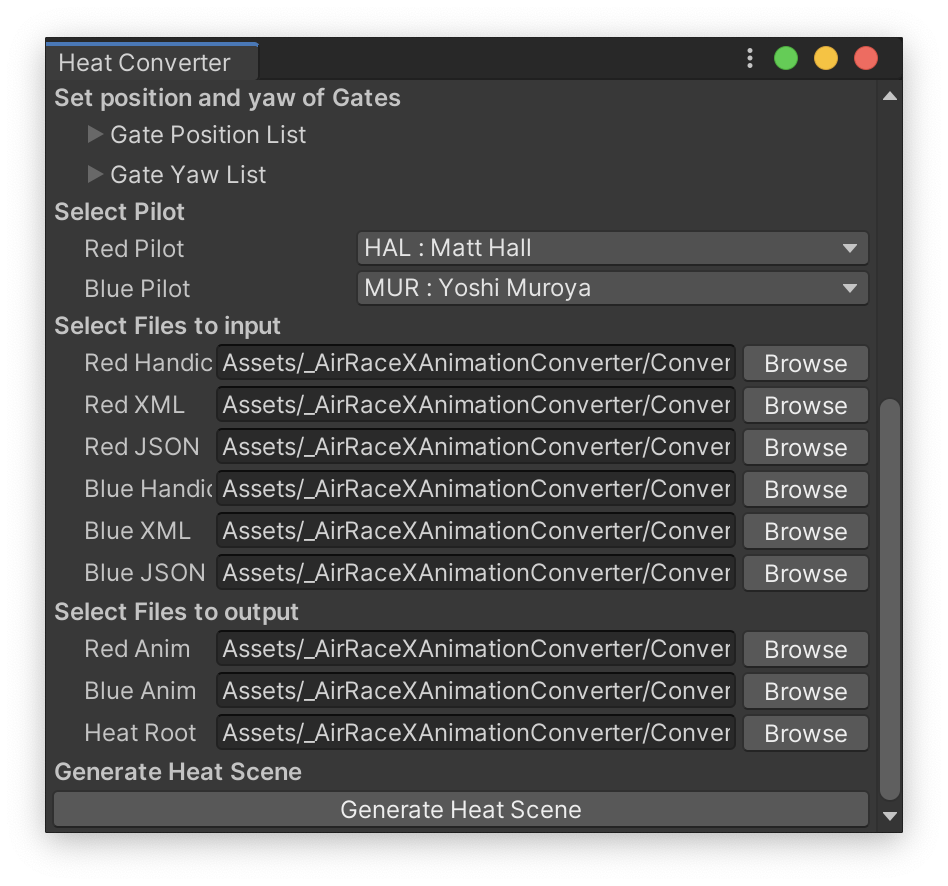Browse for the Red Handicap file
The height and width of the screenshot is (886, 948).
click(805, 363)
